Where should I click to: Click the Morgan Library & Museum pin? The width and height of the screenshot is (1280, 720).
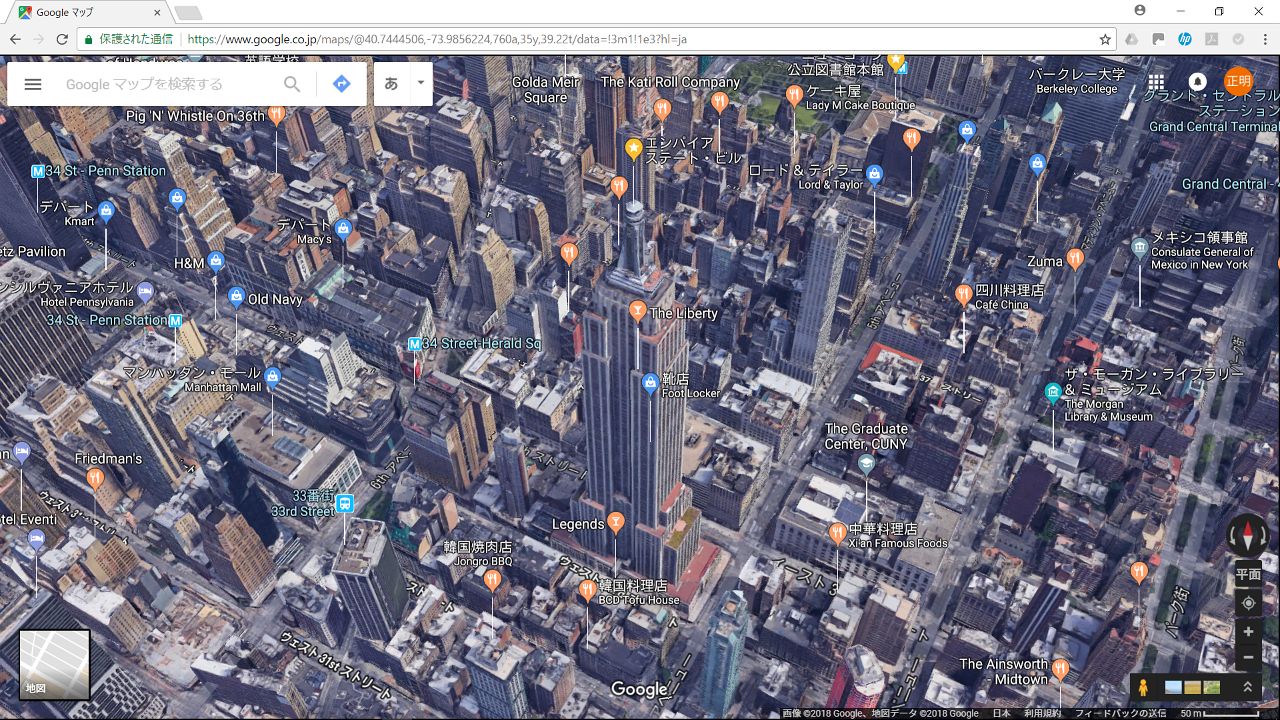click(x=1052, y=393)
